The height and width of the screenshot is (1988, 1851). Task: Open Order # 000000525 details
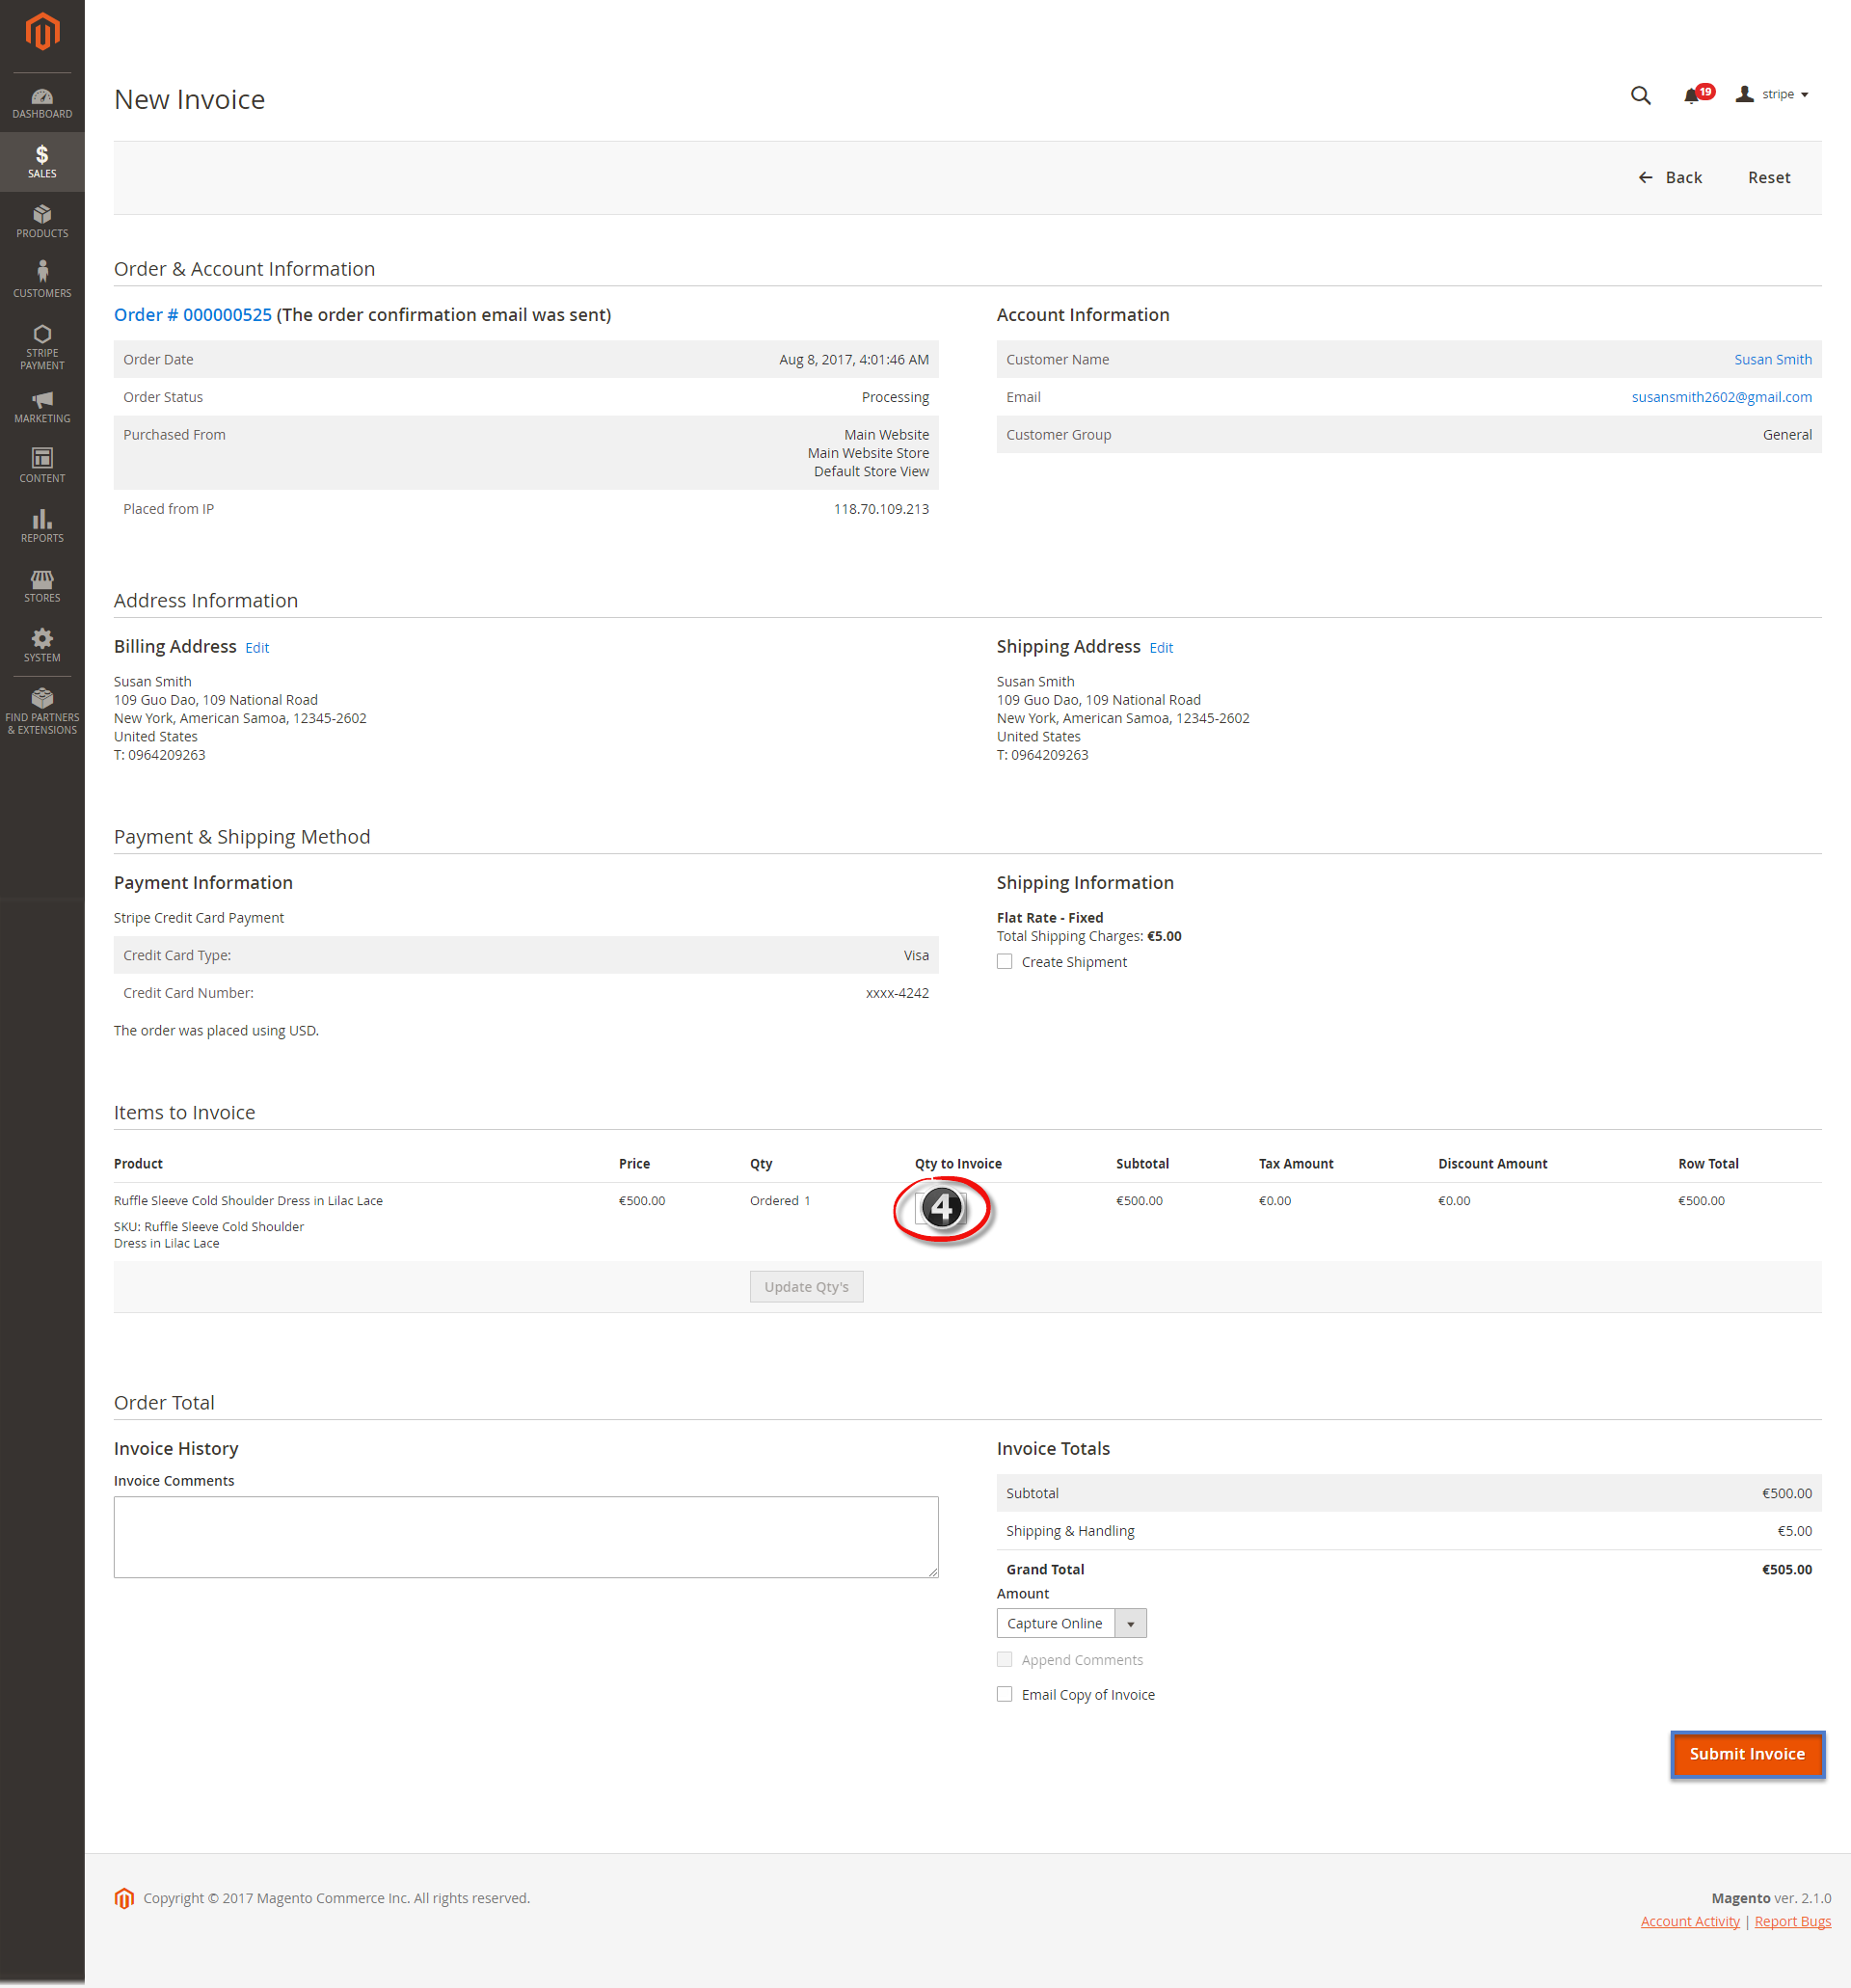coord(192,314)
